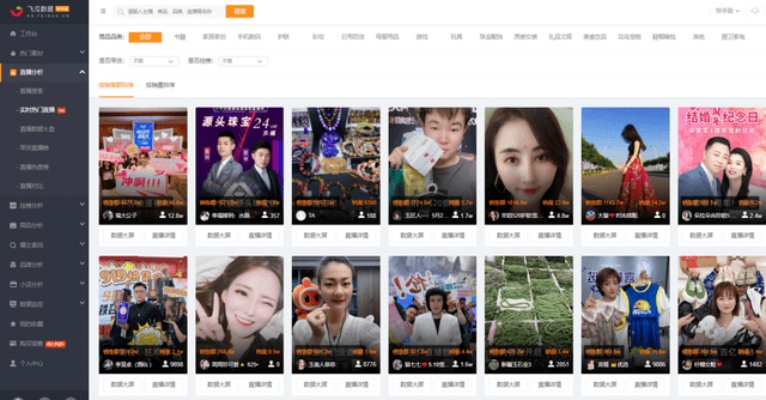Click the white avatar on the jewelry beads card

tap(301, 215)
